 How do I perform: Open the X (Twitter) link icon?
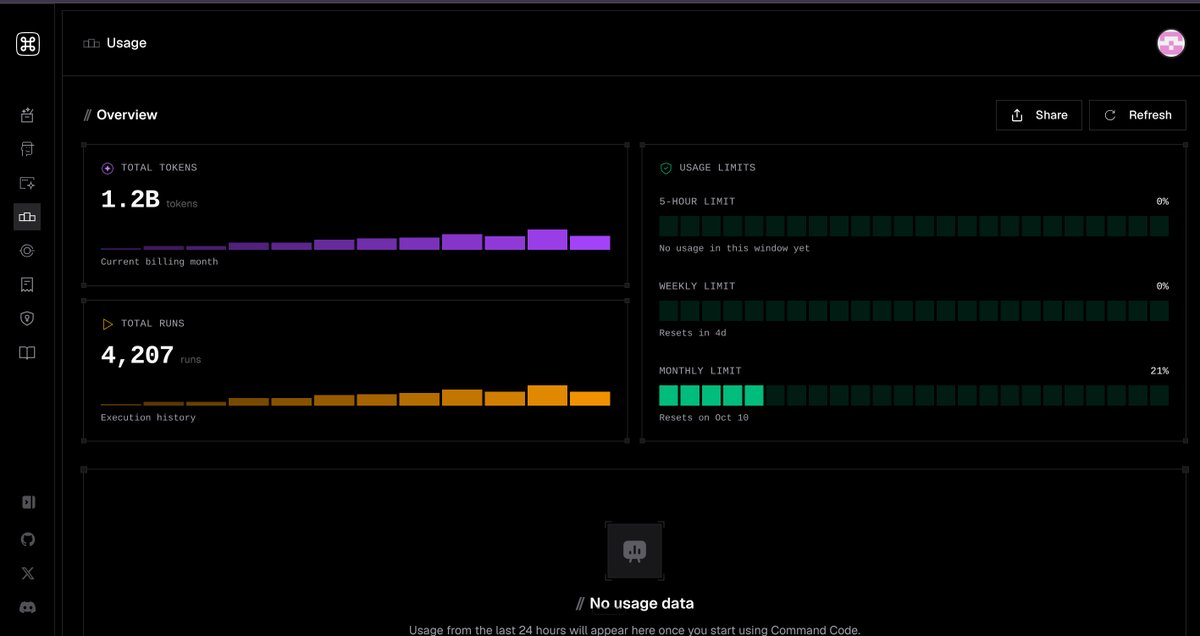28,574
